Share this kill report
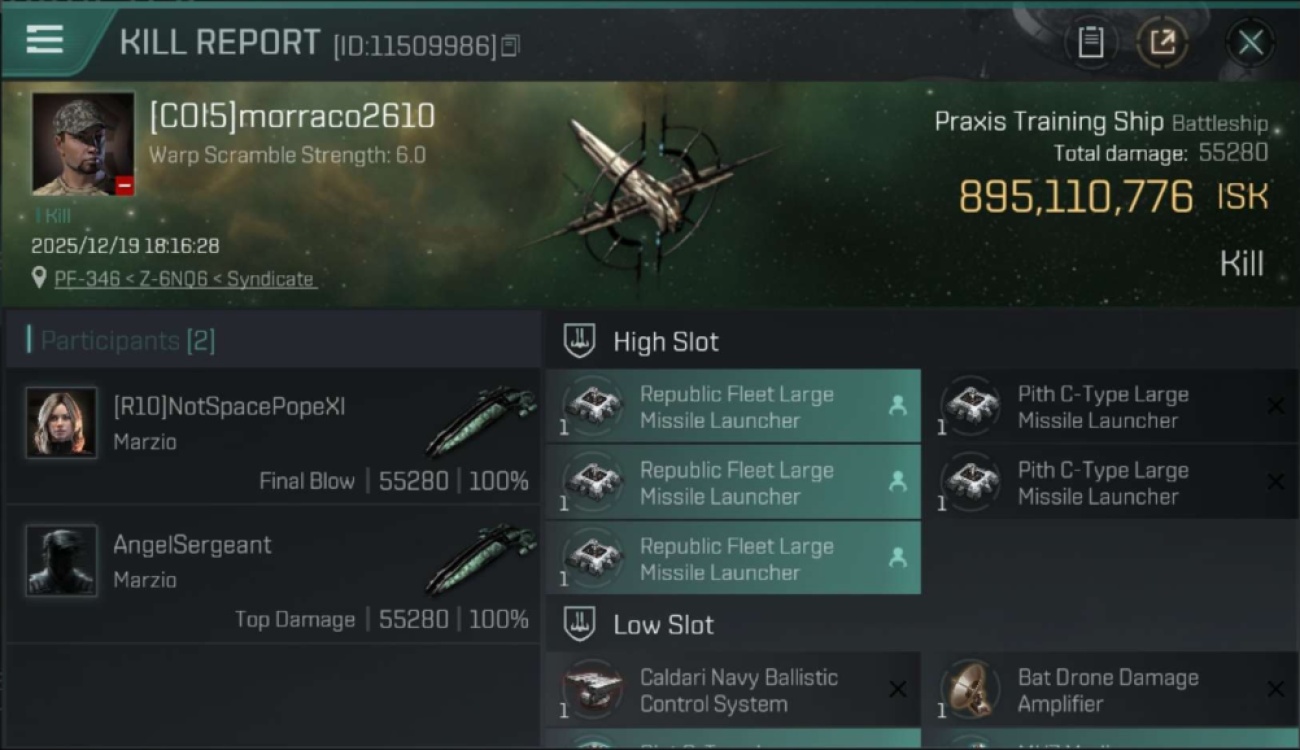The image size is (1300, 750). [1162, 42]
